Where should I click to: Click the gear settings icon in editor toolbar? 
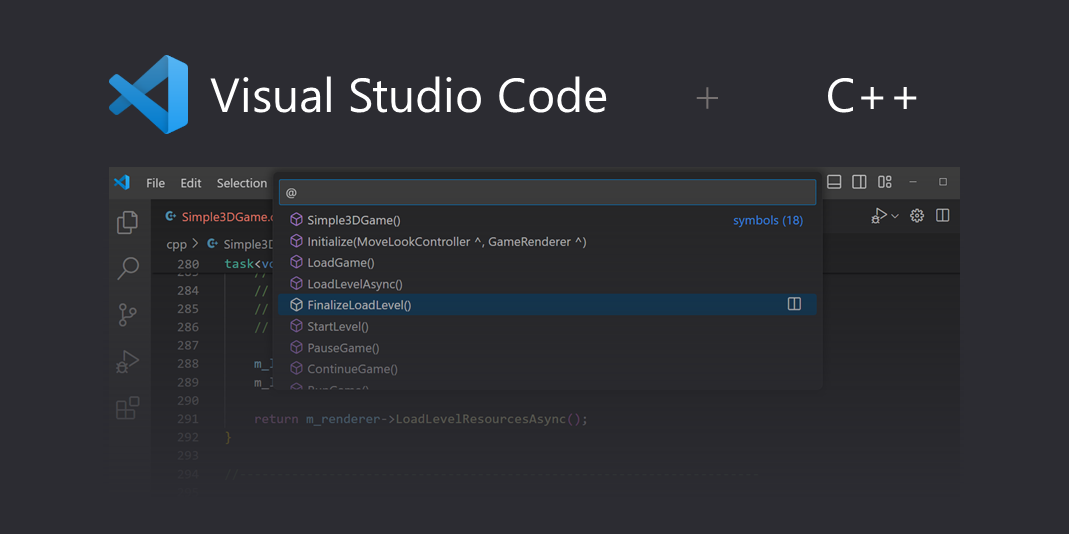click(x=916, y=216)
